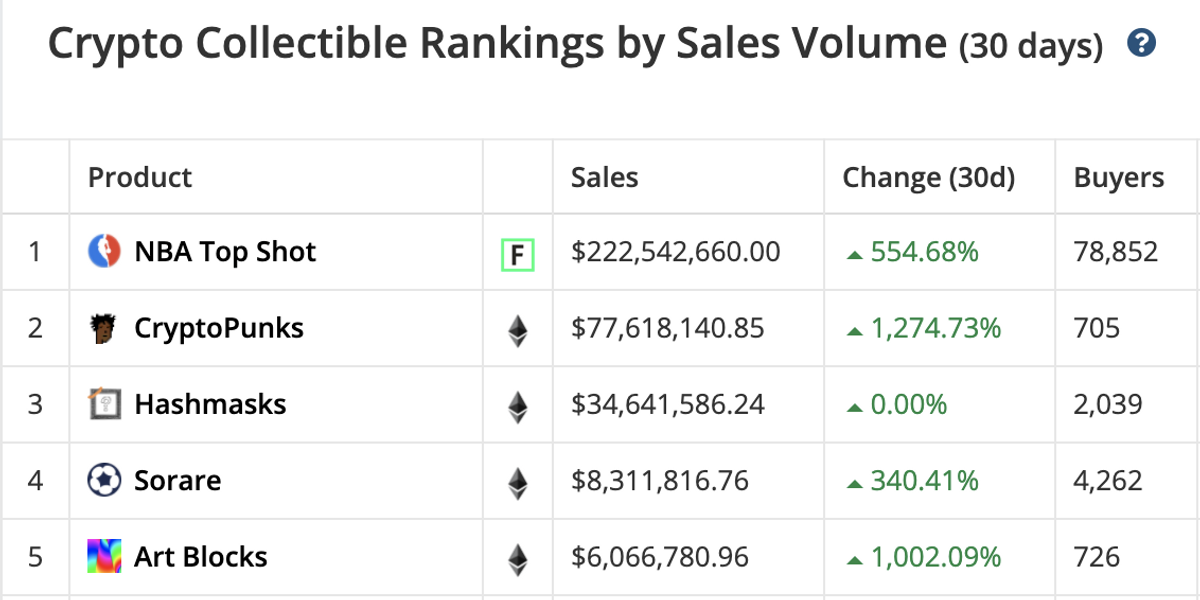The height and width of the screenshot is (600, 1200).
Task: Click the Sorare soccer ball icon
Action: 105,480
